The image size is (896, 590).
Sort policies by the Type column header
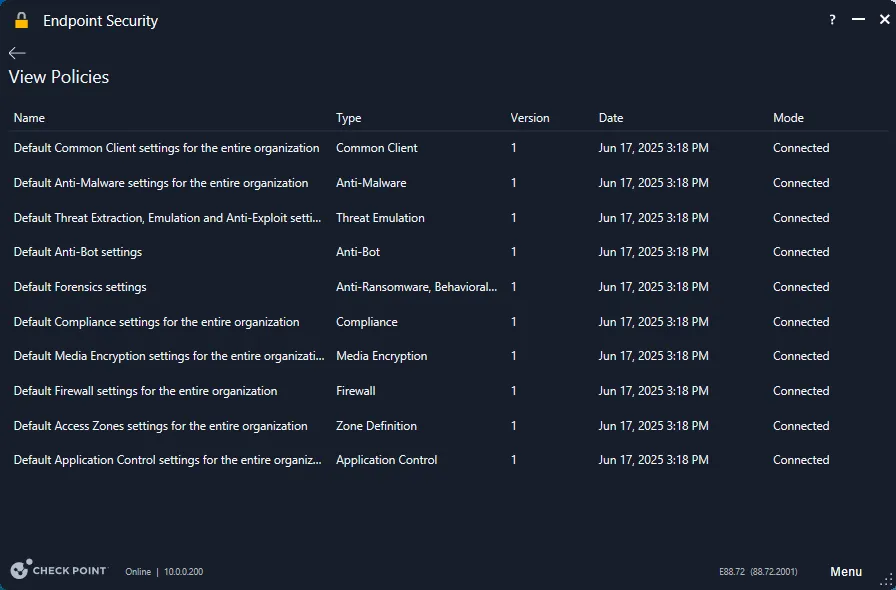(x=347, y=117)
